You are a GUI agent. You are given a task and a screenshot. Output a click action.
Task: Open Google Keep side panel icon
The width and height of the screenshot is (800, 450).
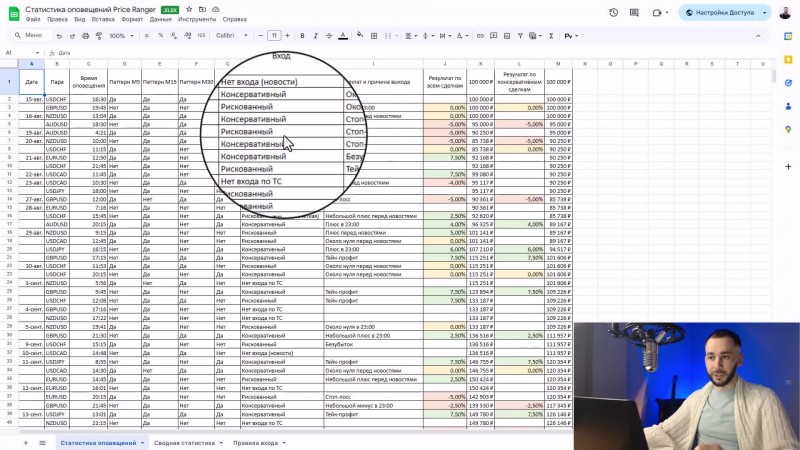pos(788,60)
